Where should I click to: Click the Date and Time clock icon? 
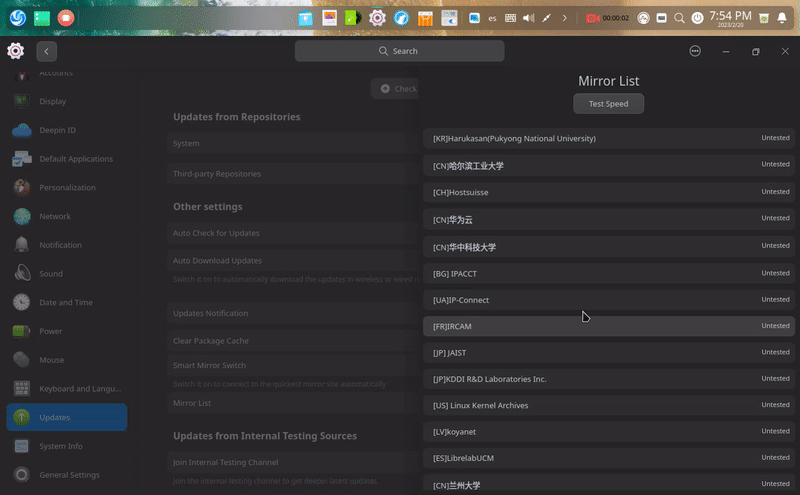click(x=21, y=302)
